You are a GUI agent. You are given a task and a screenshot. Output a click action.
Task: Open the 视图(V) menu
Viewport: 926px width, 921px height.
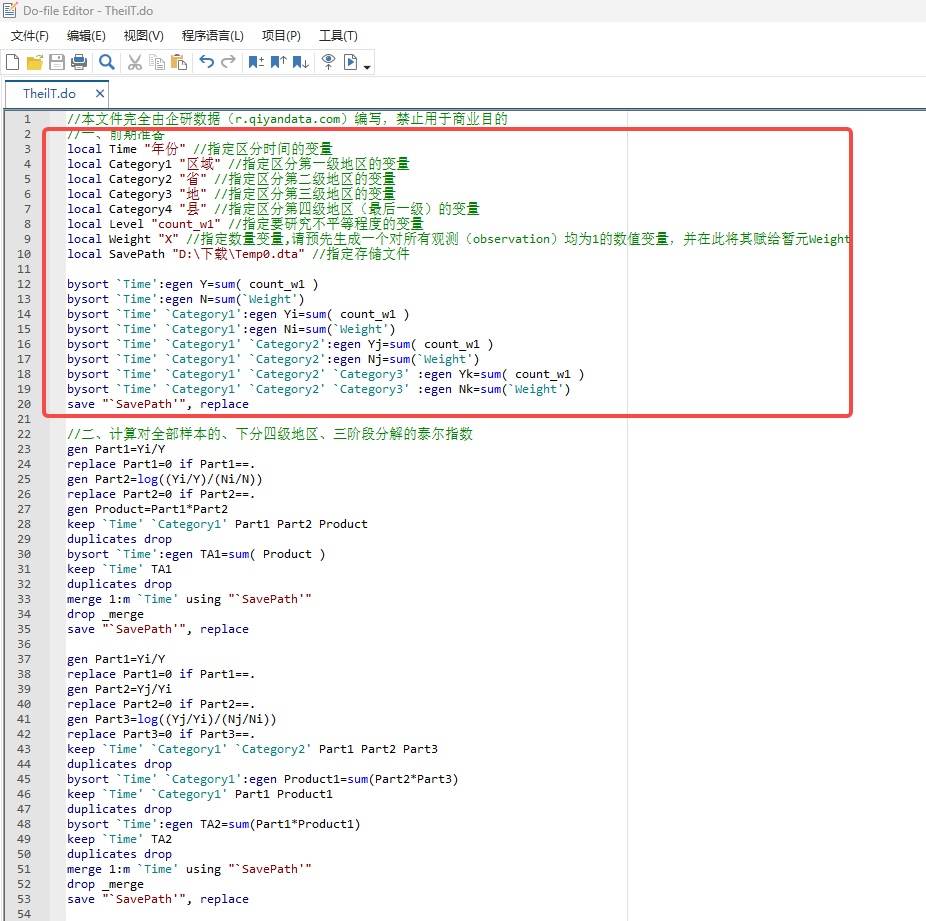point(143,36)
